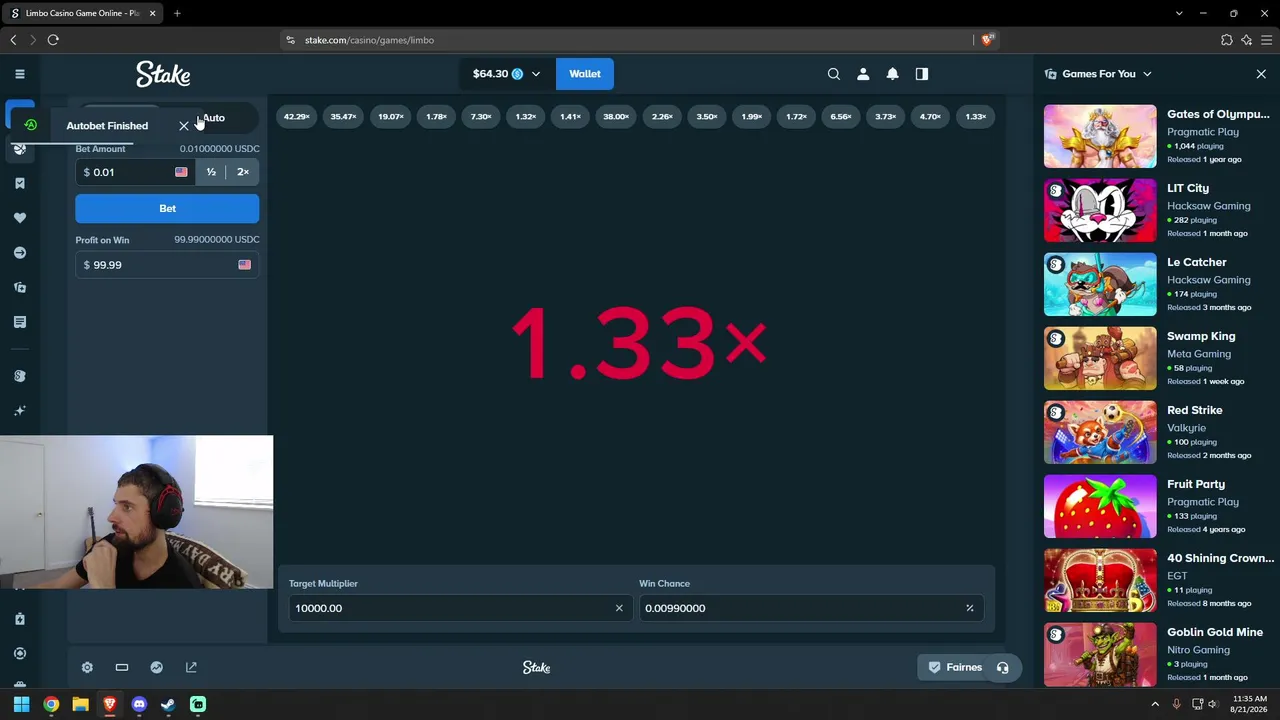Open browser extensions puzzle icon
This screenshot has width=1280, height=720.
coord(1227,40)
